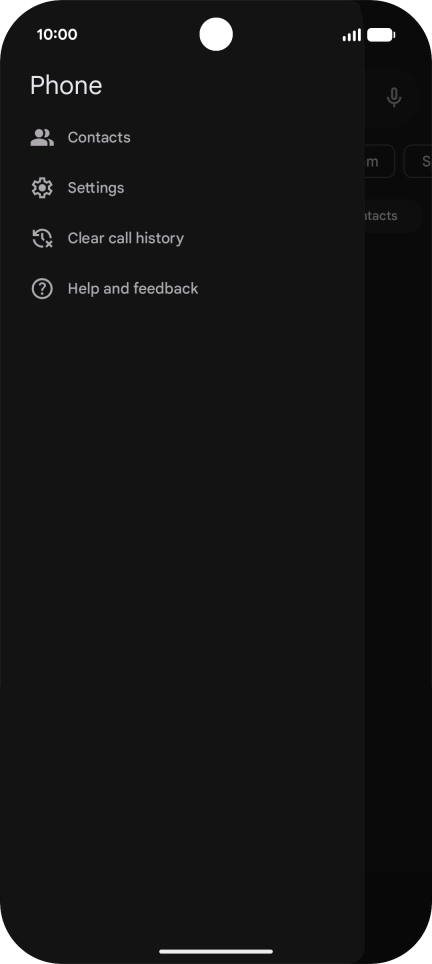The width and height of the screenshot is (432, 964).
Task: Dismiss drawer by tapping the dimmed background area
Action: (398, 553)
